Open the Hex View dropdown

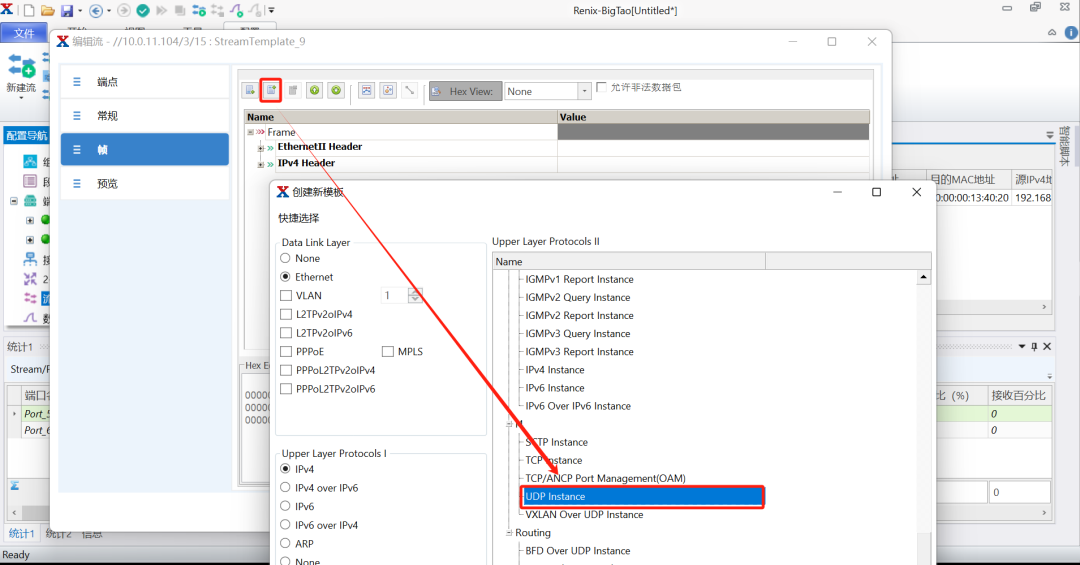pos(585,91)
